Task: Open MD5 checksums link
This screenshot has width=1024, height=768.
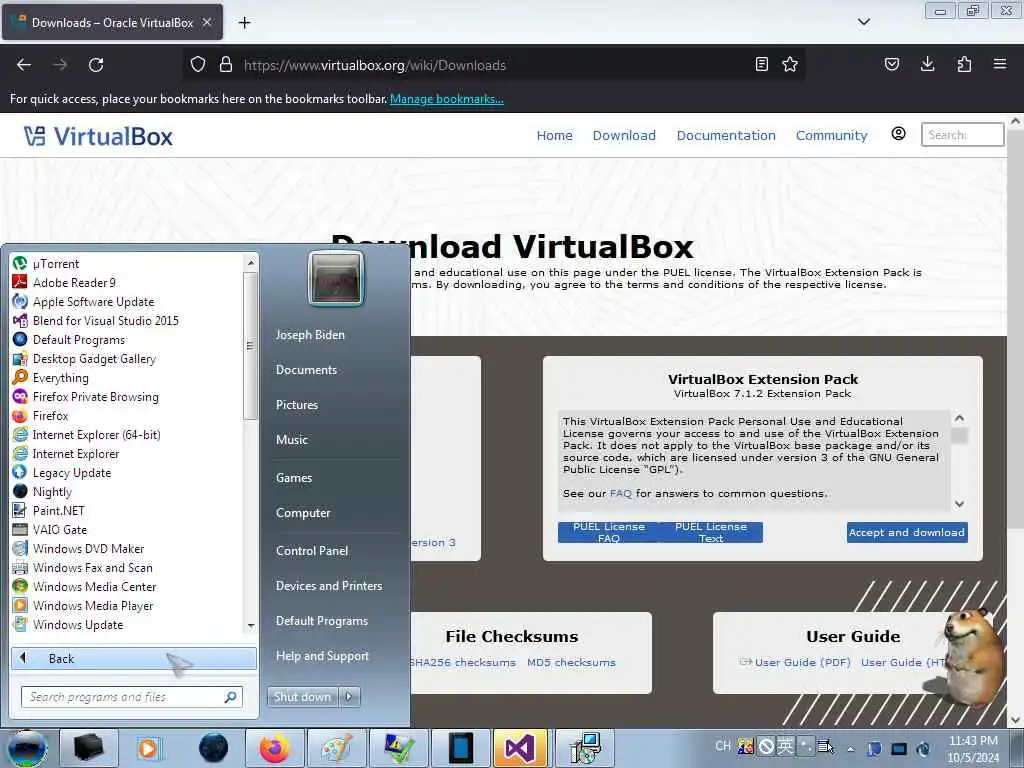Action: (x=571, y=662)
